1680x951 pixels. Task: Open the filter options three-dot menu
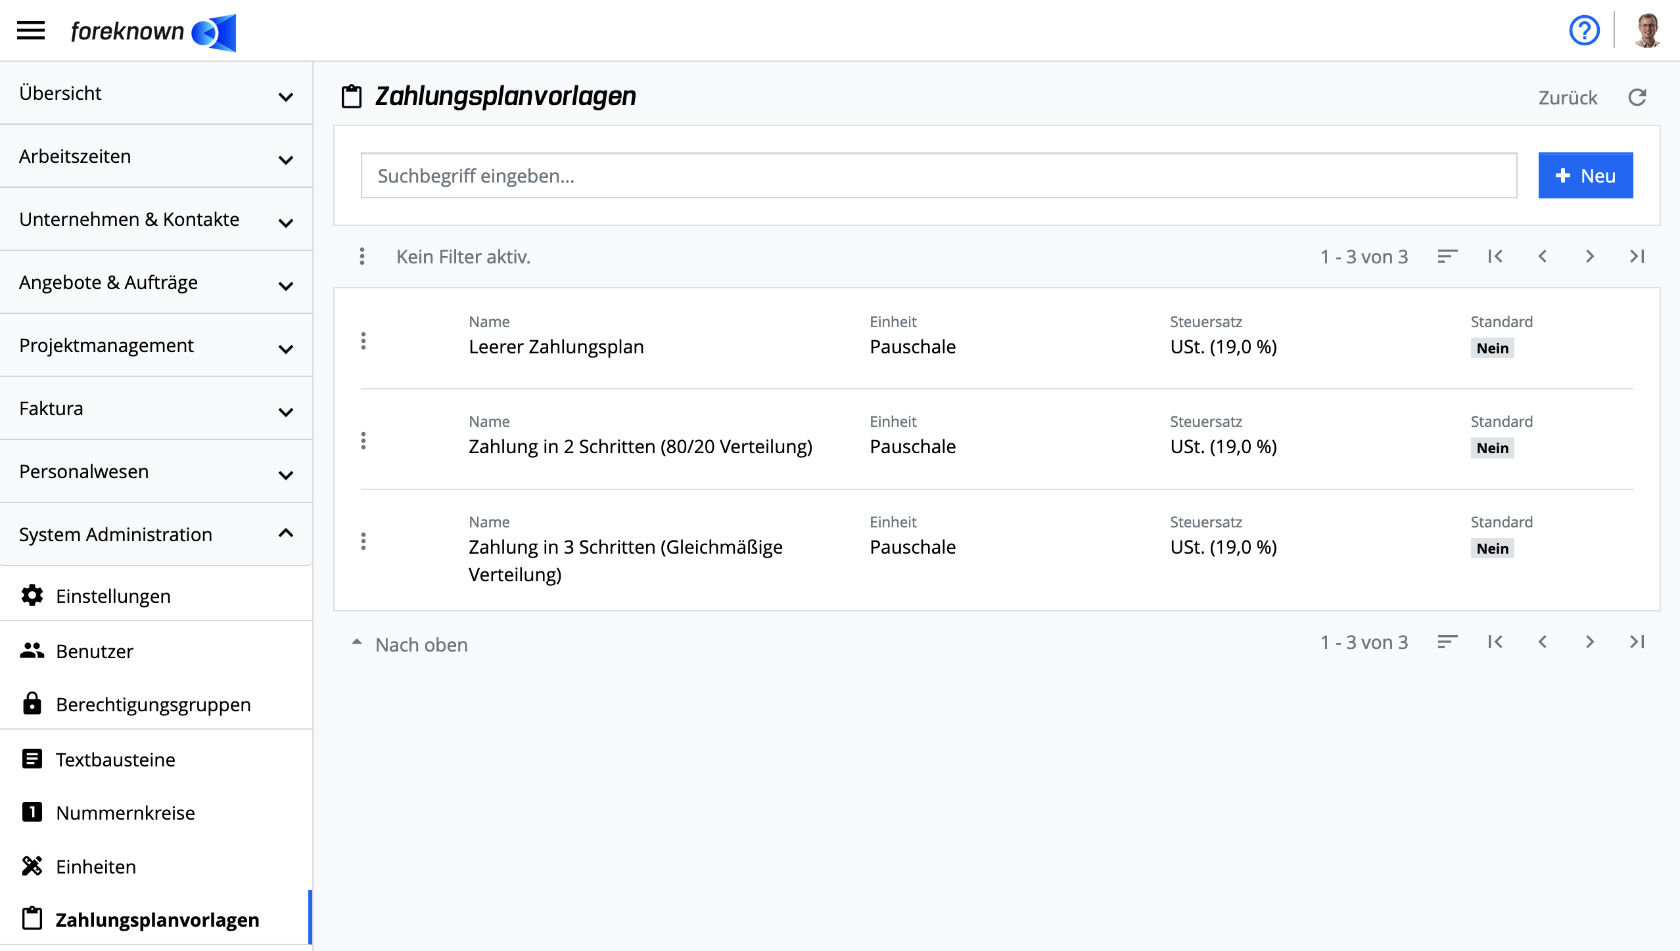(x=362, y=257)
